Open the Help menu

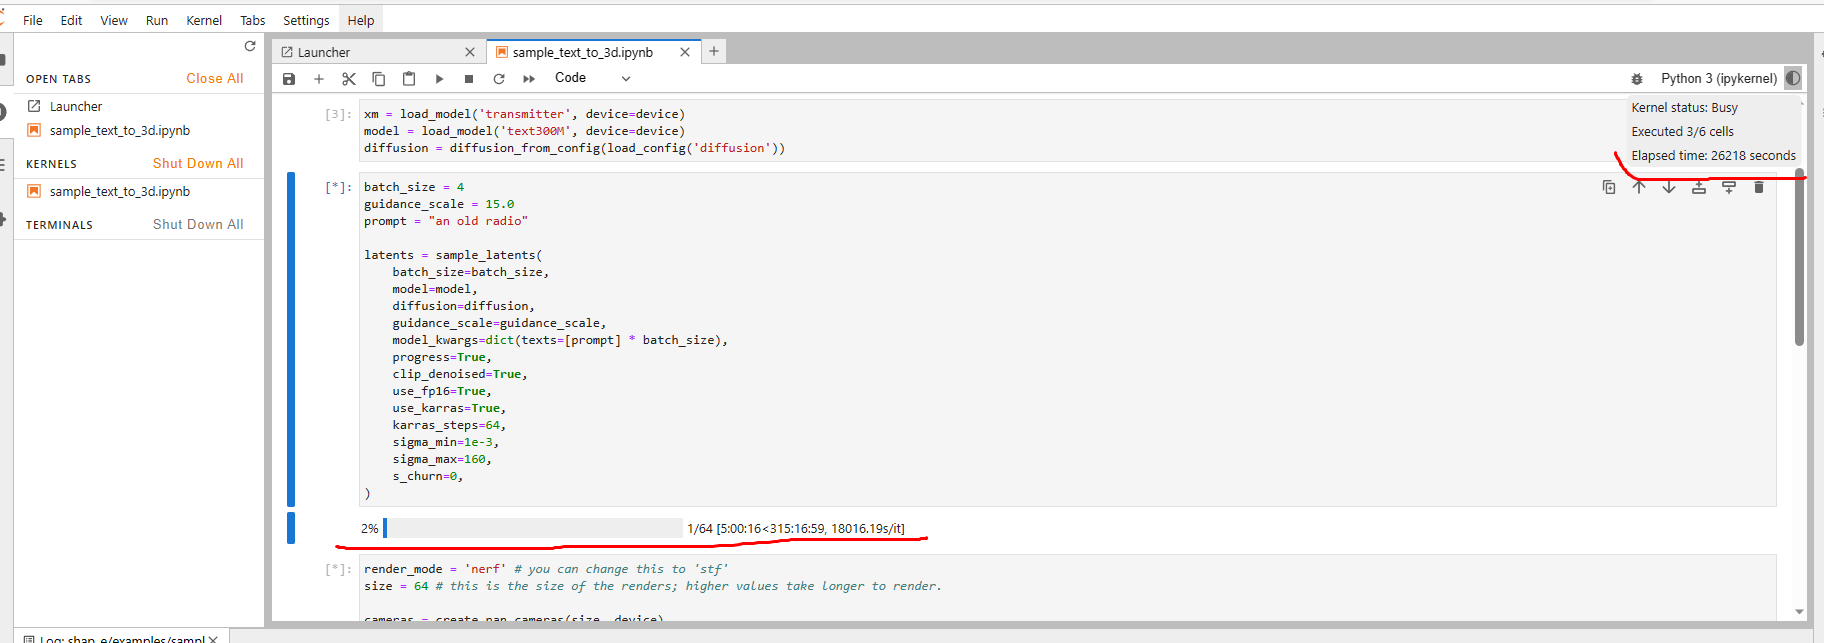click(361, 20)
